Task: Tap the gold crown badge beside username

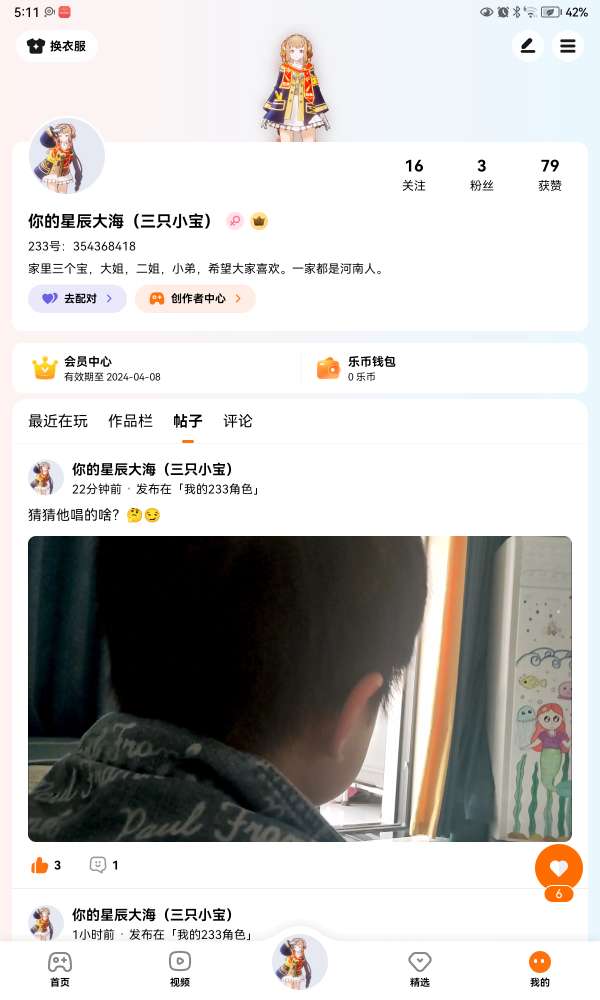Action: [259, 221]
